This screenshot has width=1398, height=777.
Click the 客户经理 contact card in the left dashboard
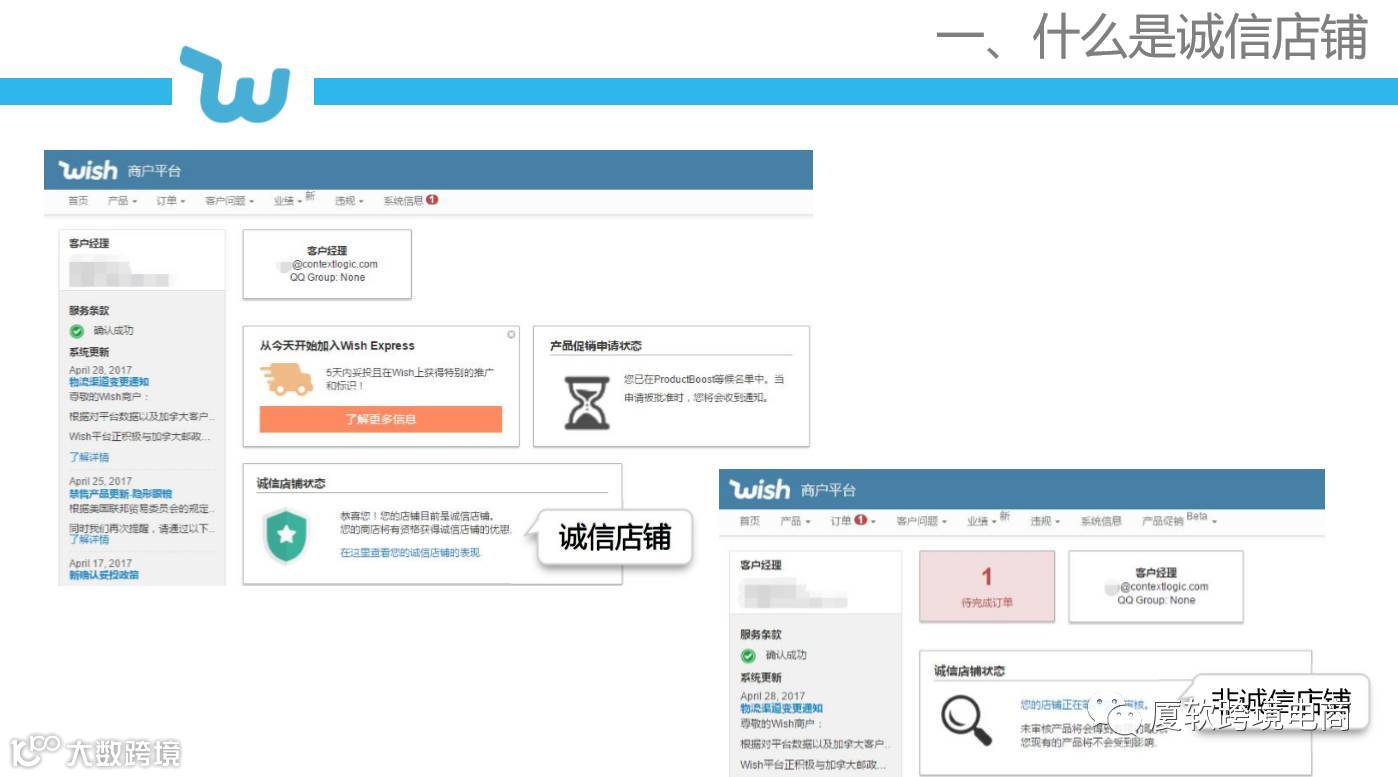click(327, 264)
